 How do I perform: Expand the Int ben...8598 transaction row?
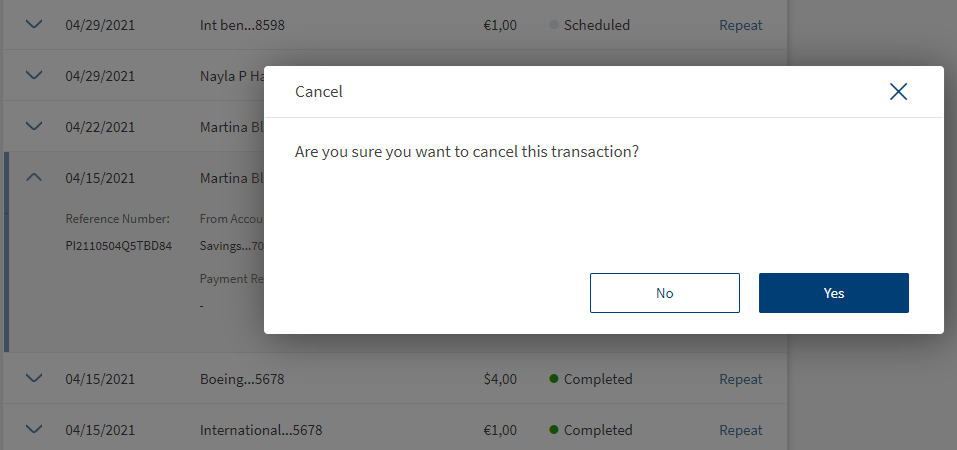[34, 25]
